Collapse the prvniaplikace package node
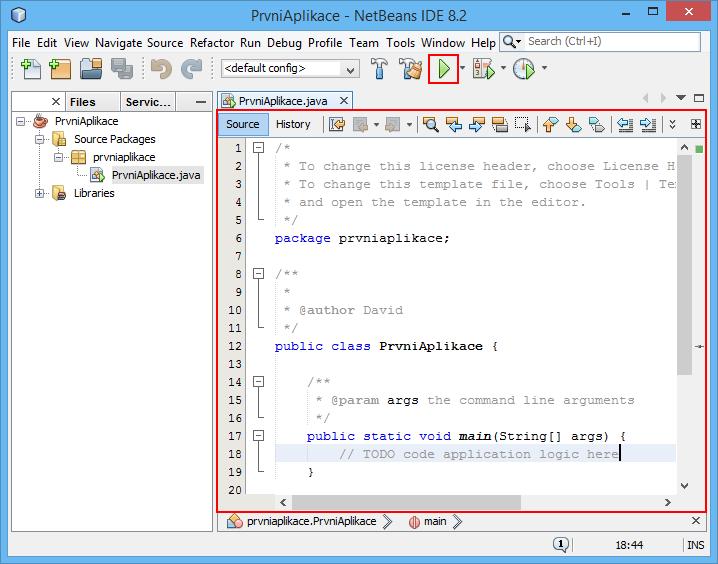Viewport: 718px width, 564px height. coord(59,157)
